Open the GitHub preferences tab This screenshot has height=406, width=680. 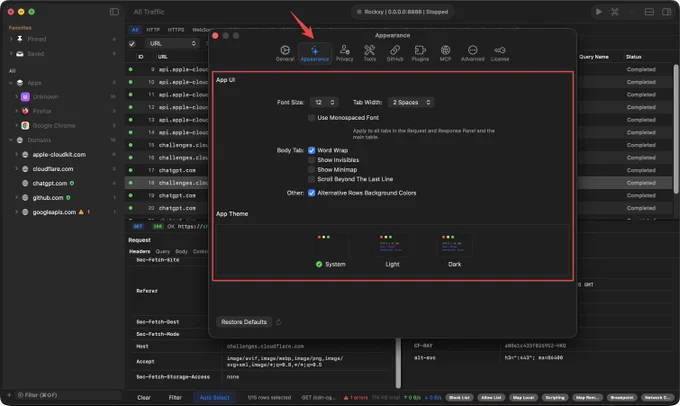[395, 53]
